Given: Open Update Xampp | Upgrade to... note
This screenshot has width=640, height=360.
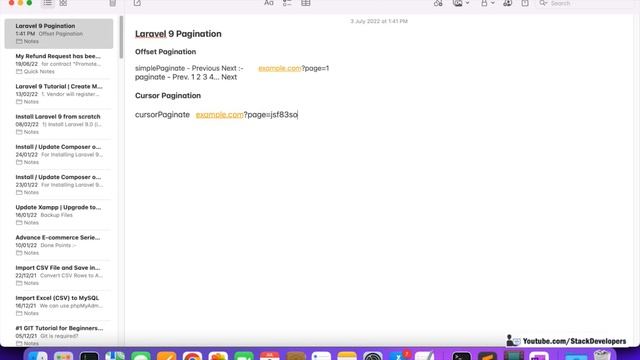Looking at the screenshot, I should point(59,215).
